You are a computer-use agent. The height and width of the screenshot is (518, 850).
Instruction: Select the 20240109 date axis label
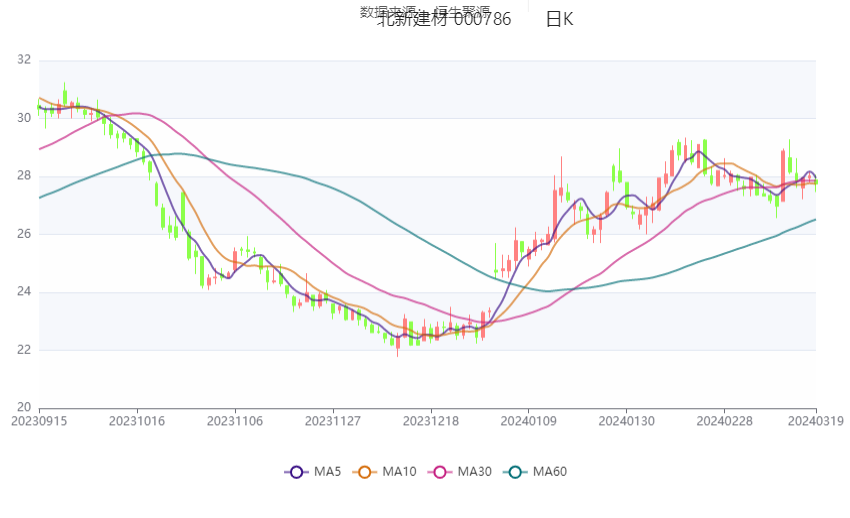click(x=529, y=421)
